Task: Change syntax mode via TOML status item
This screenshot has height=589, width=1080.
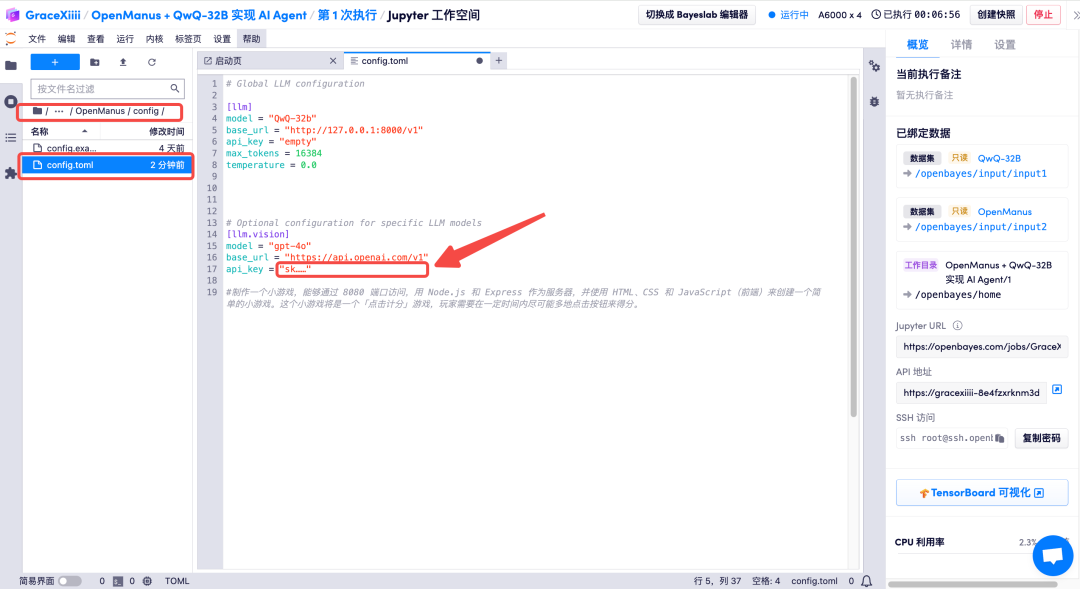Action: [177, 581]
